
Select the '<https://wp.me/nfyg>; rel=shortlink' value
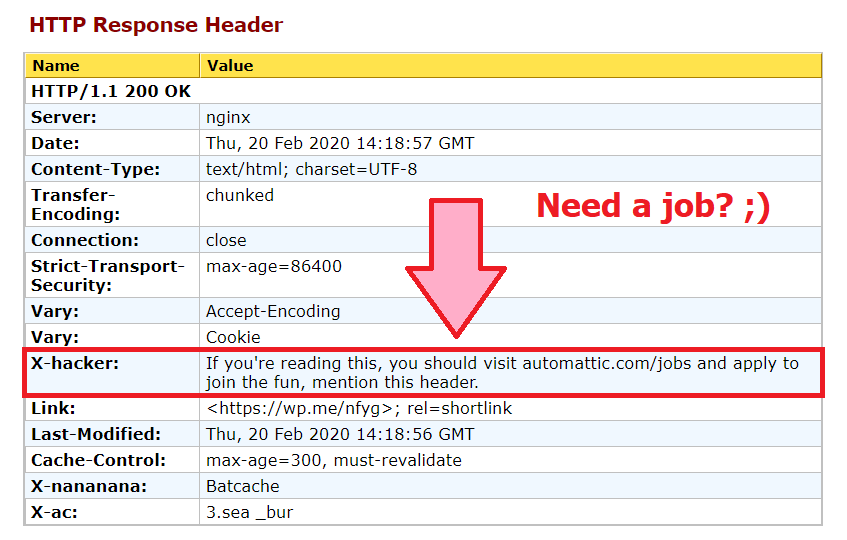[x=359, y=408]
